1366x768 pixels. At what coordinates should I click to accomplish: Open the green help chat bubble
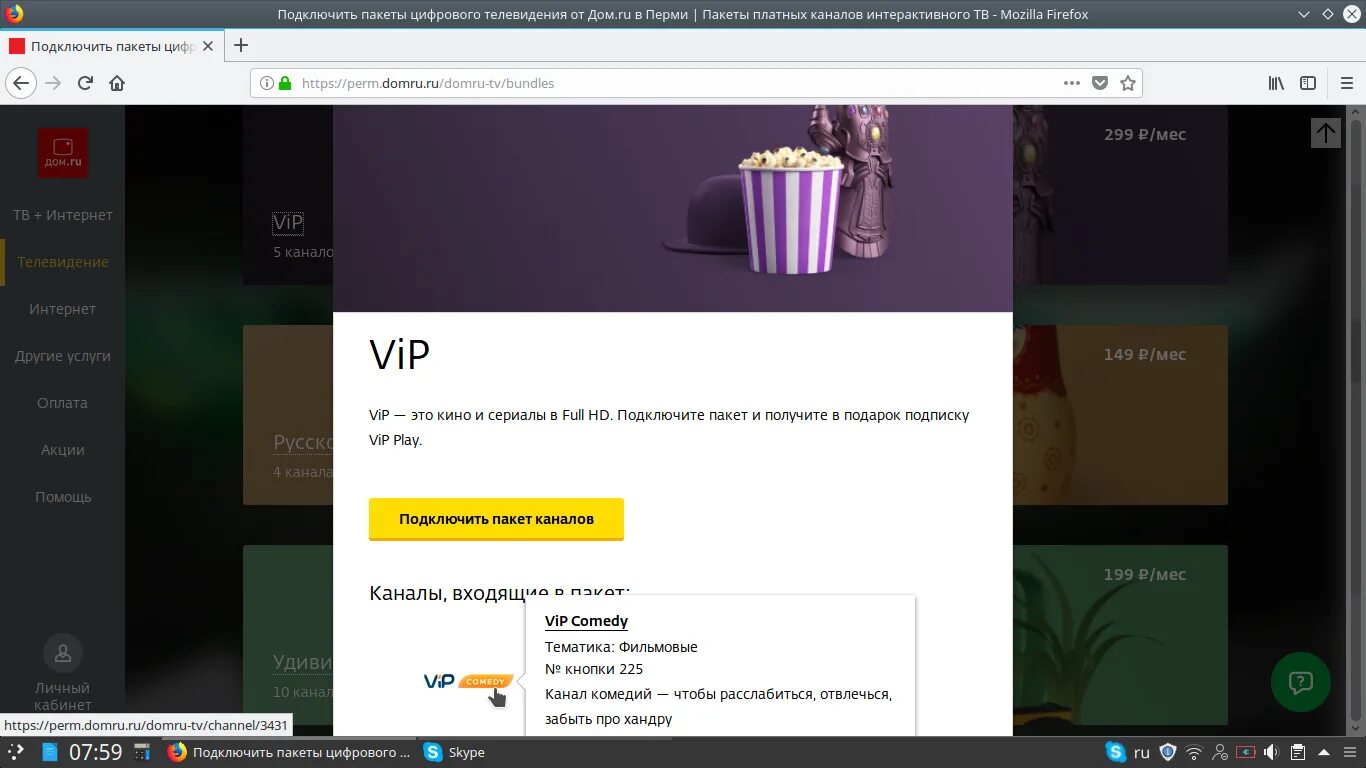pyautogui.click(x=1300, y=682)
